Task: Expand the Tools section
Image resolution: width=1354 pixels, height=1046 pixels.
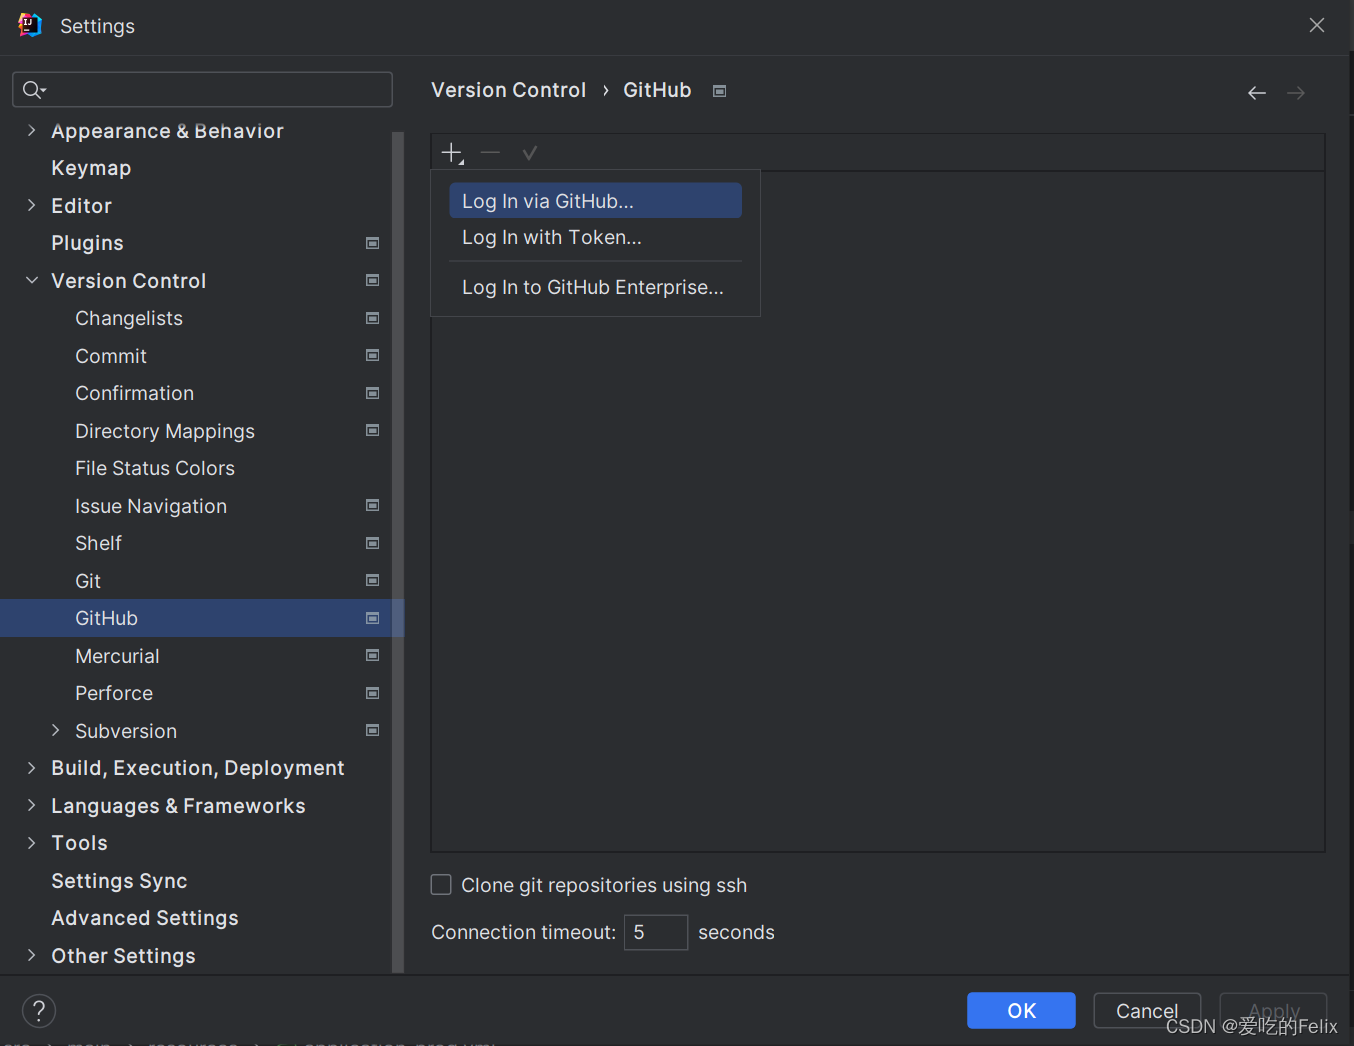Action: (x=31, y=843)
